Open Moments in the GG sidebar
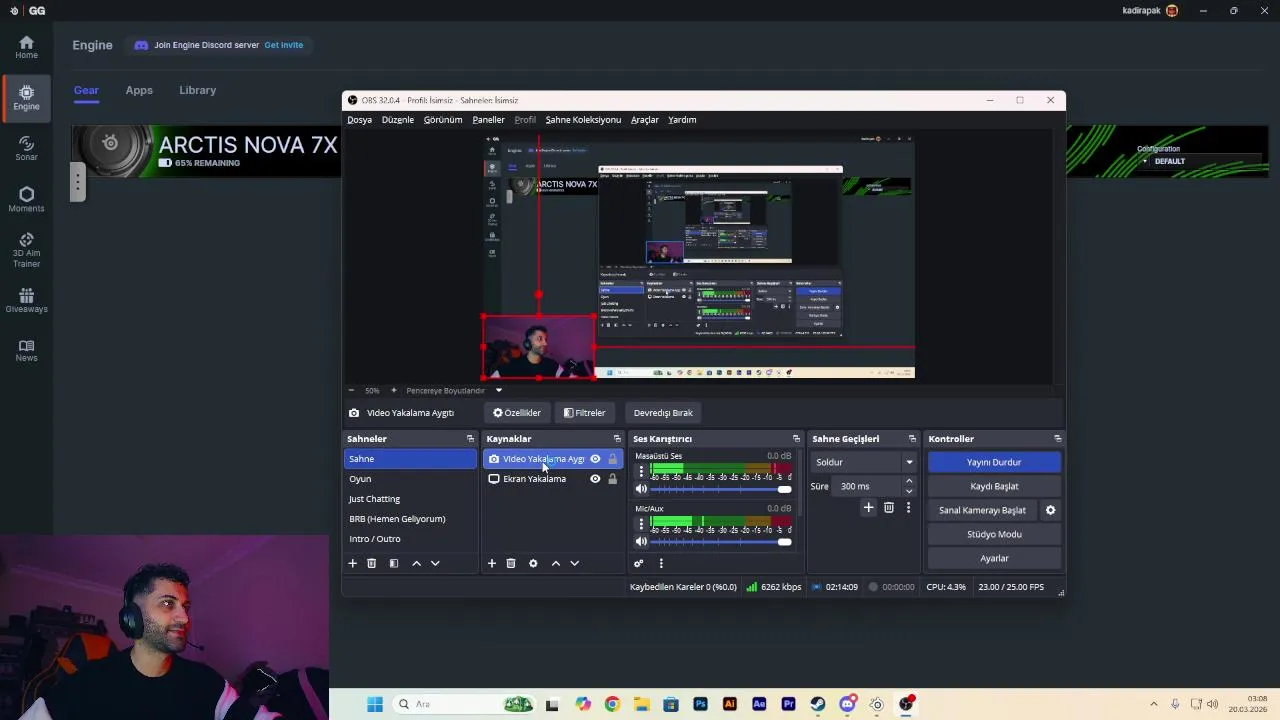The image size is (1280, 720). (x=26, y=199)
